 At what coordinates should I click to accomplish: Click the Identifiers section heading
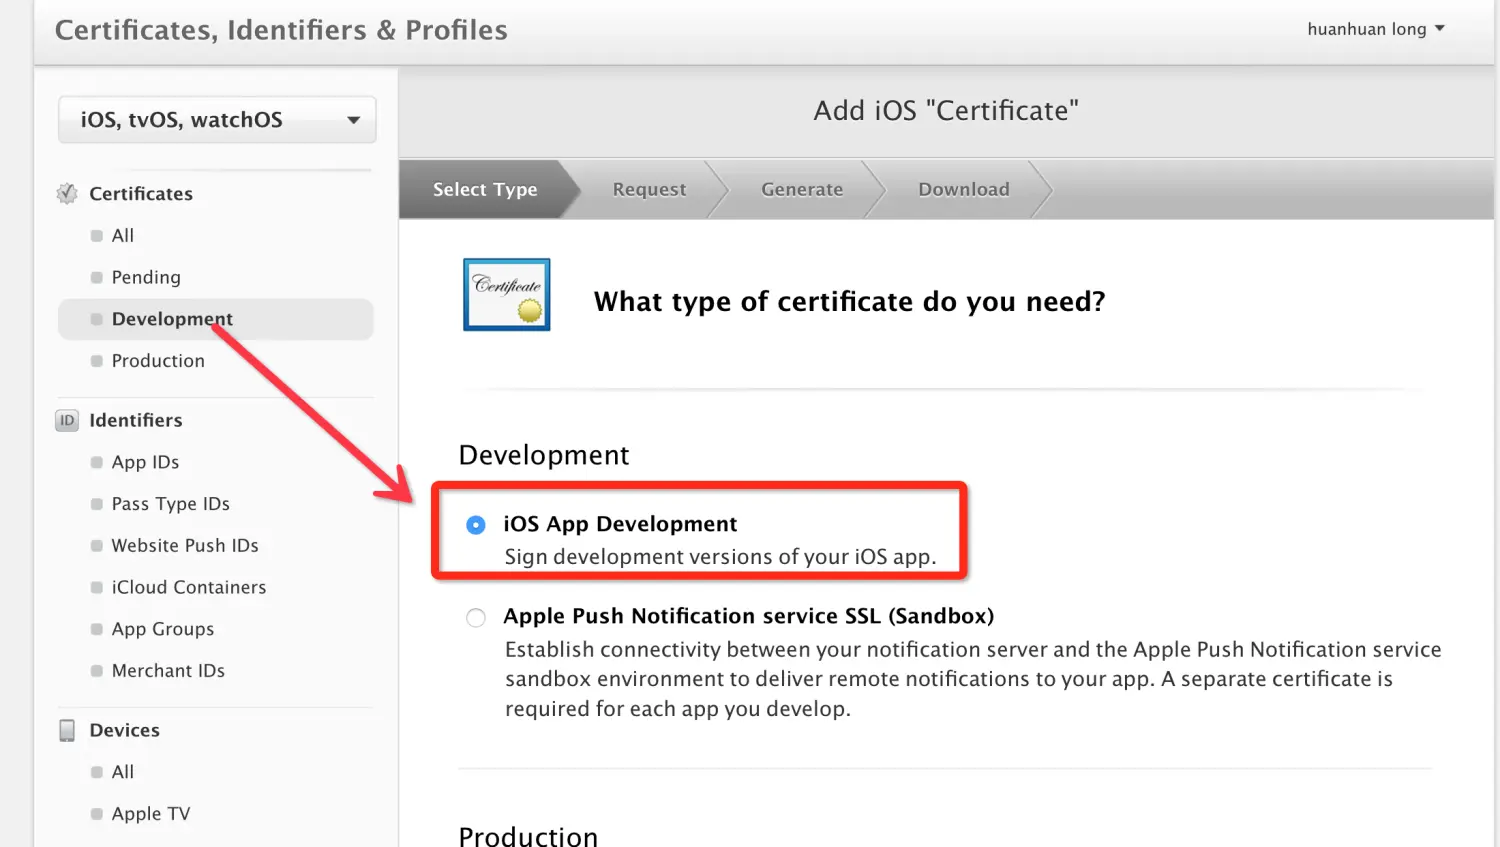(x=136, y=421)
